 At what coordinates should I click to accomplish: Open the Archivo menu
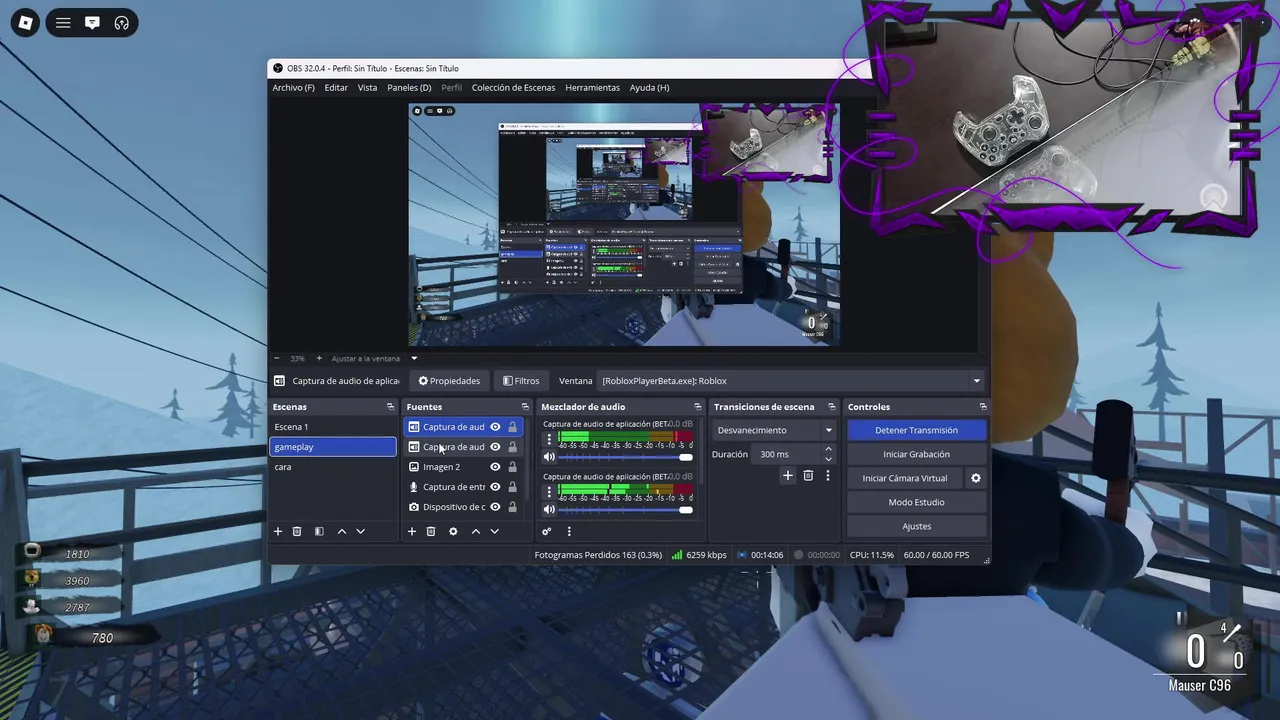tap(293, 87)
